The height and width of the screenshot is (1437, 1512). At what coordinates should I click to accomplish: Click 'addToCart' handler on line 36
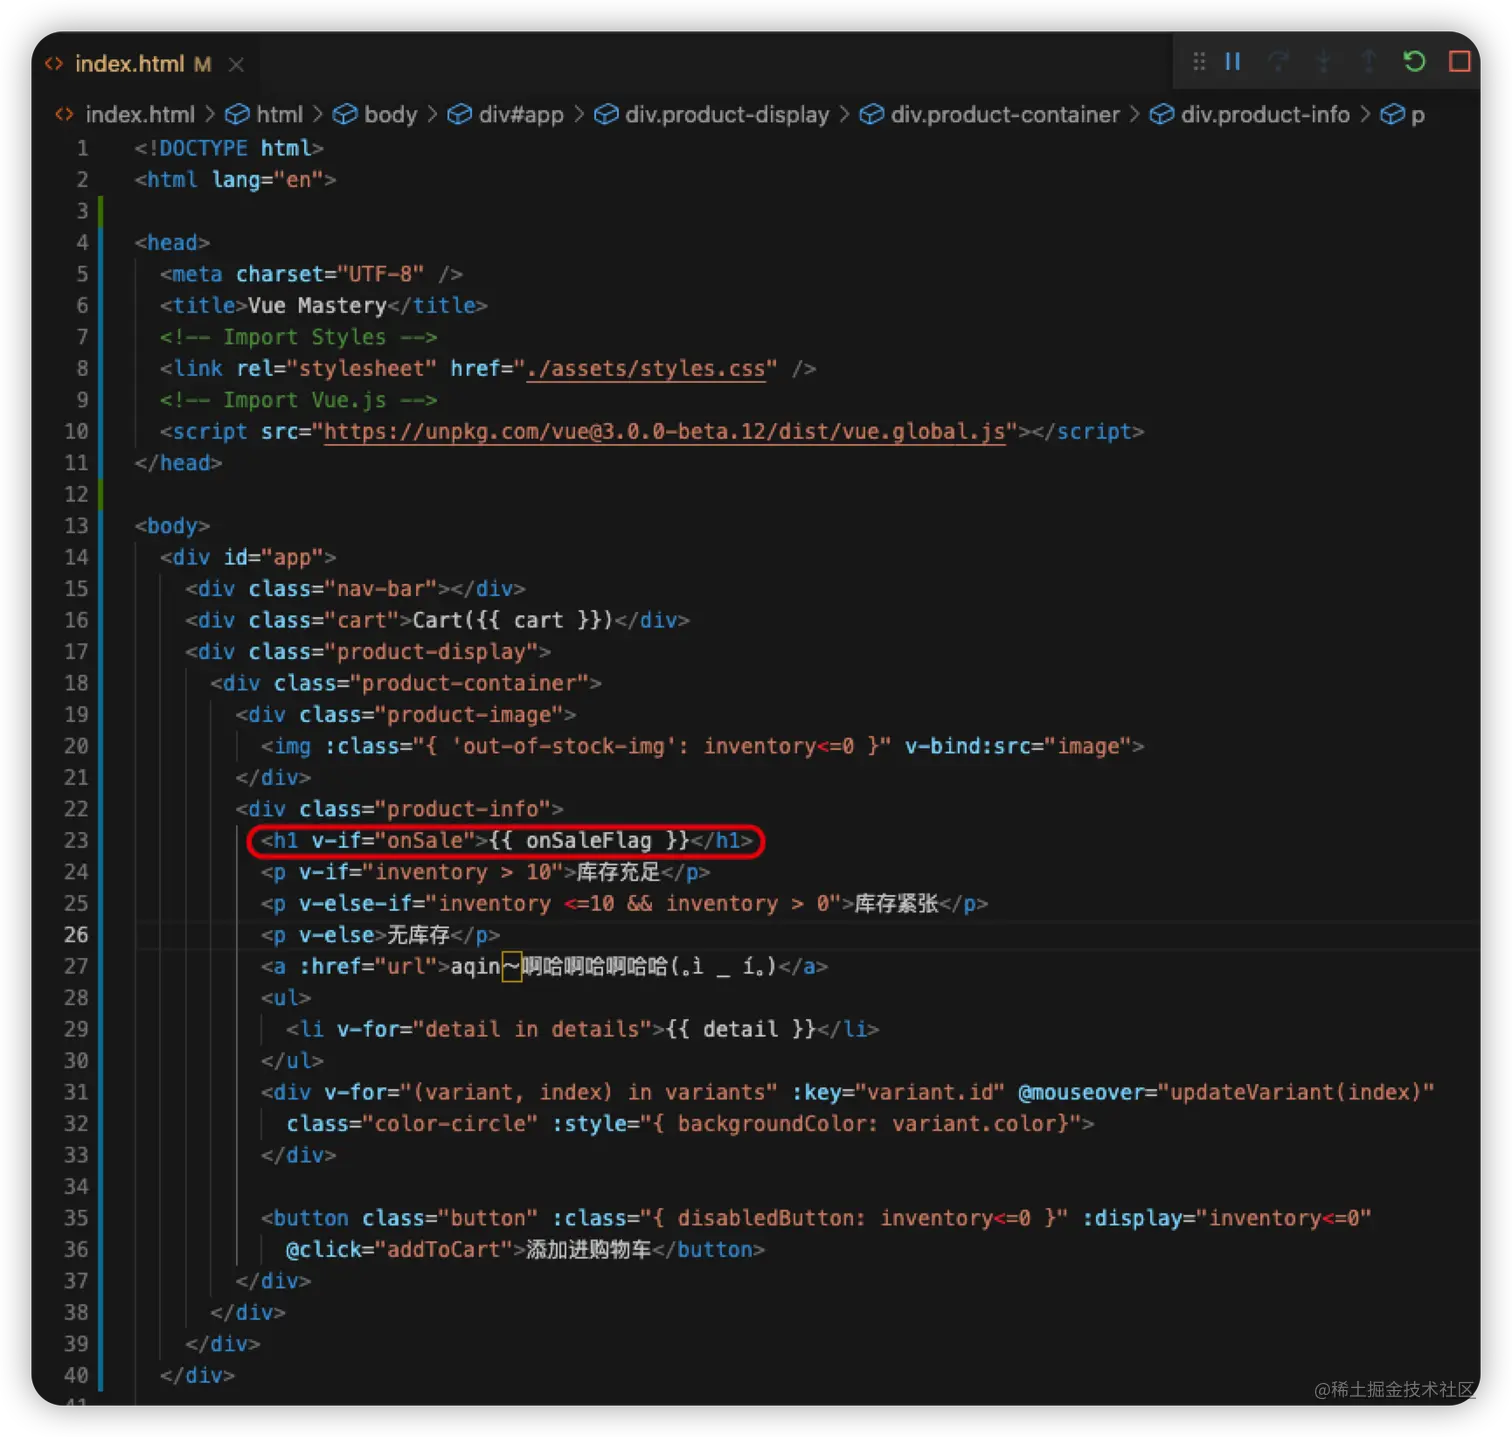click(443, 1250)
